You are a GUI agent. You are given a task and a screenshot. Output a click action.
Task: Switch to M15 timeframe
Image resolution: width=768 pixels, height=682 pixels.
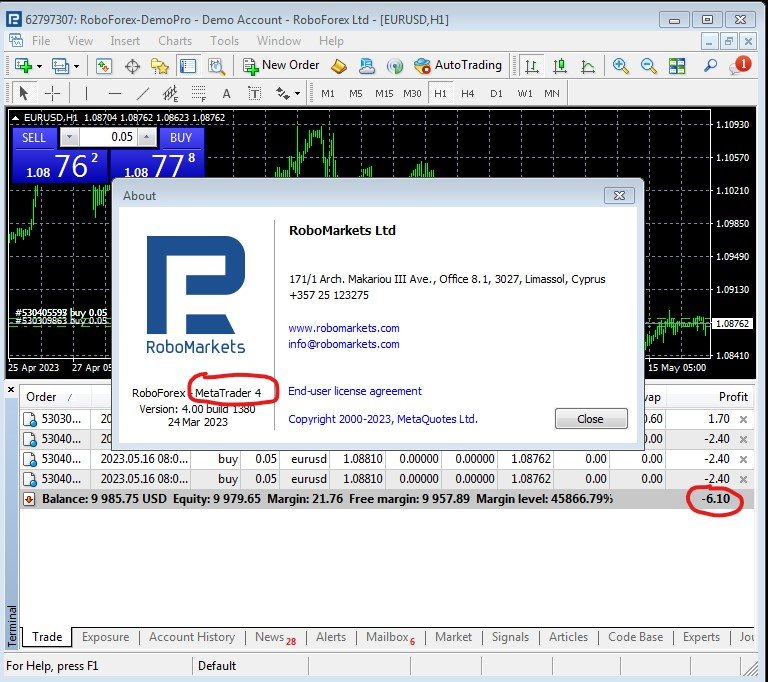384,93
